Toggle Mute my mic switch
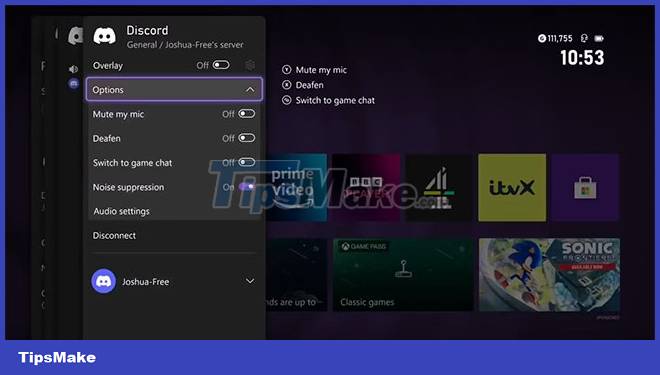This screenshot has height=375, width=660. pyautogui.click(x=247, y=114)
